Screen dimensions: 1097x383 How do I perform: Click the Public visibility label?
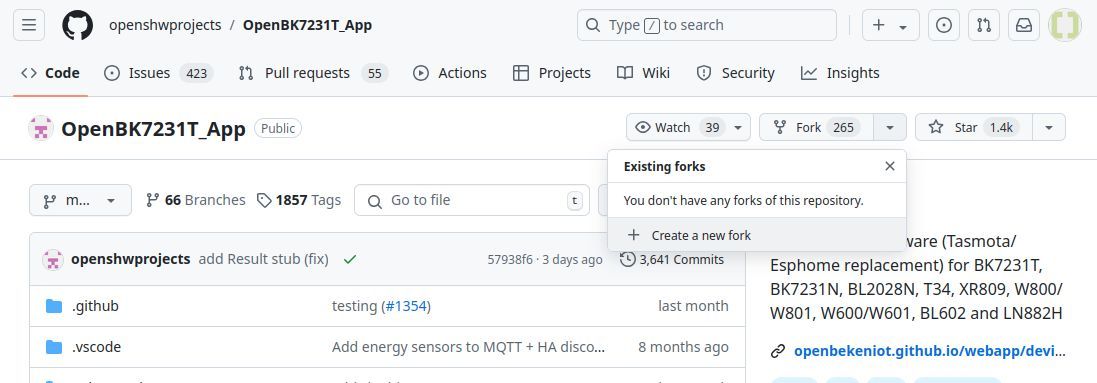click(278, 128)
